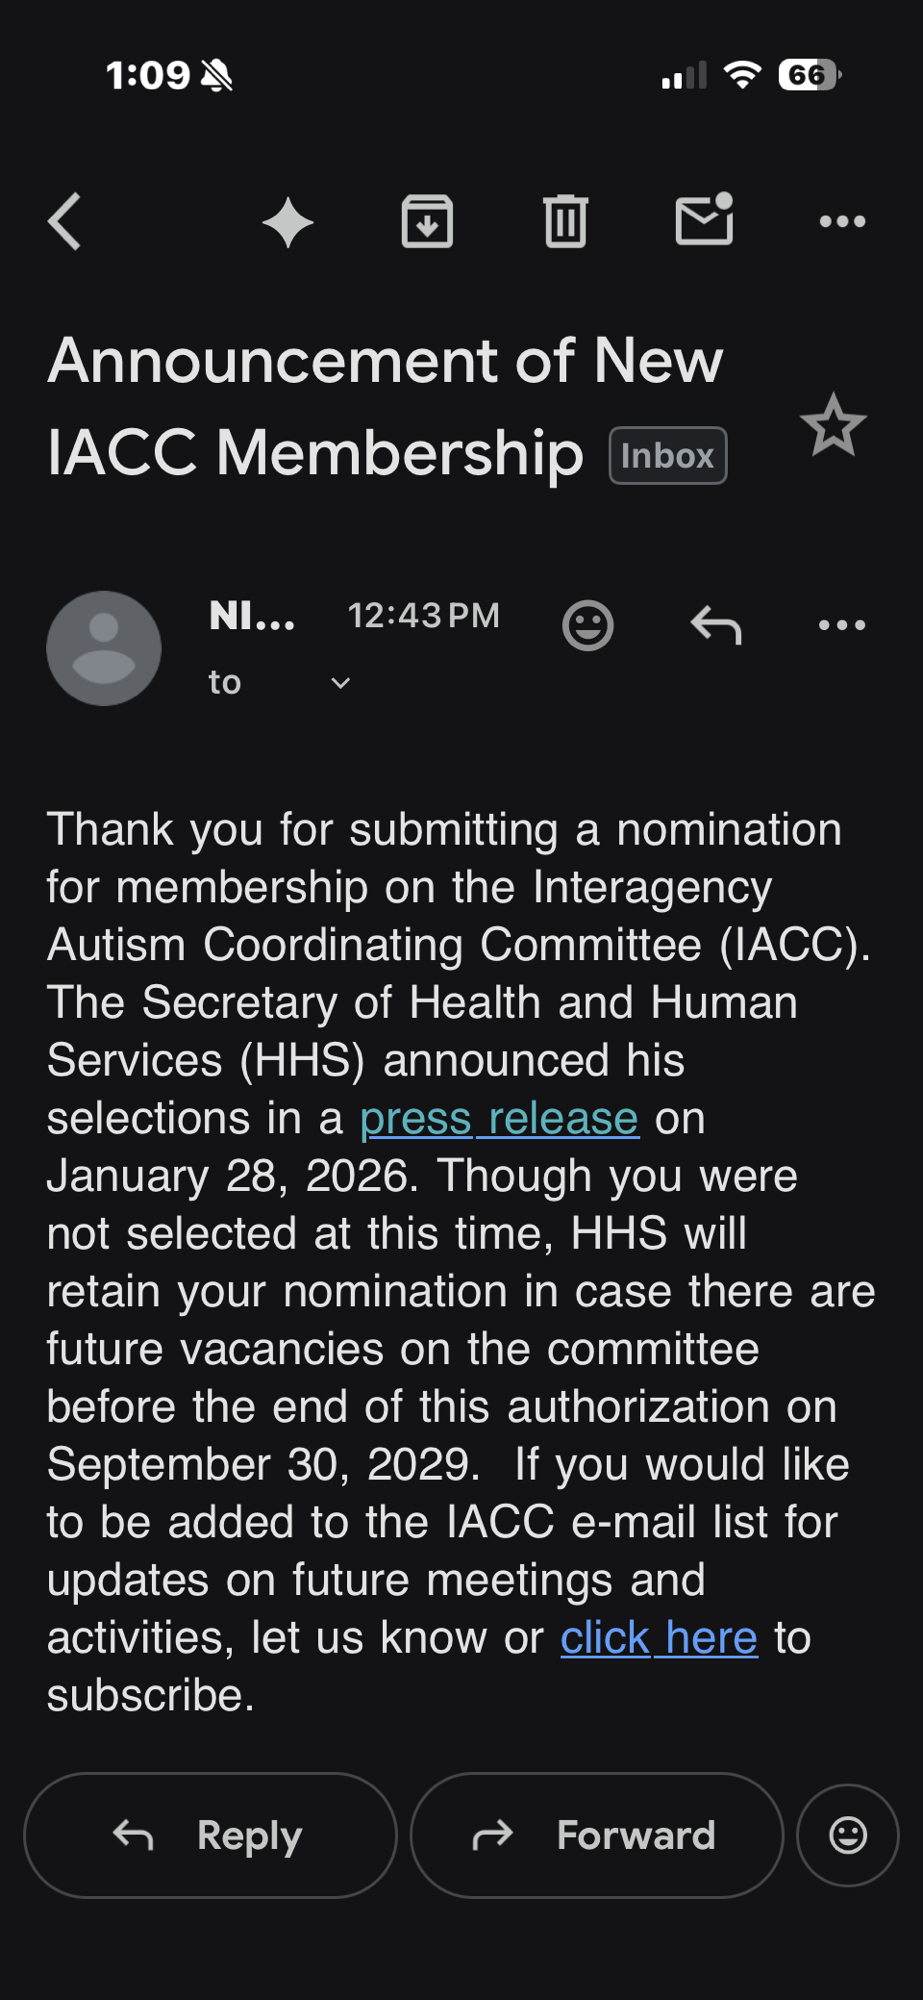This screenshot has width=923, height=2000.
Task: Open message-level three-dot menu
Action: 842,626
